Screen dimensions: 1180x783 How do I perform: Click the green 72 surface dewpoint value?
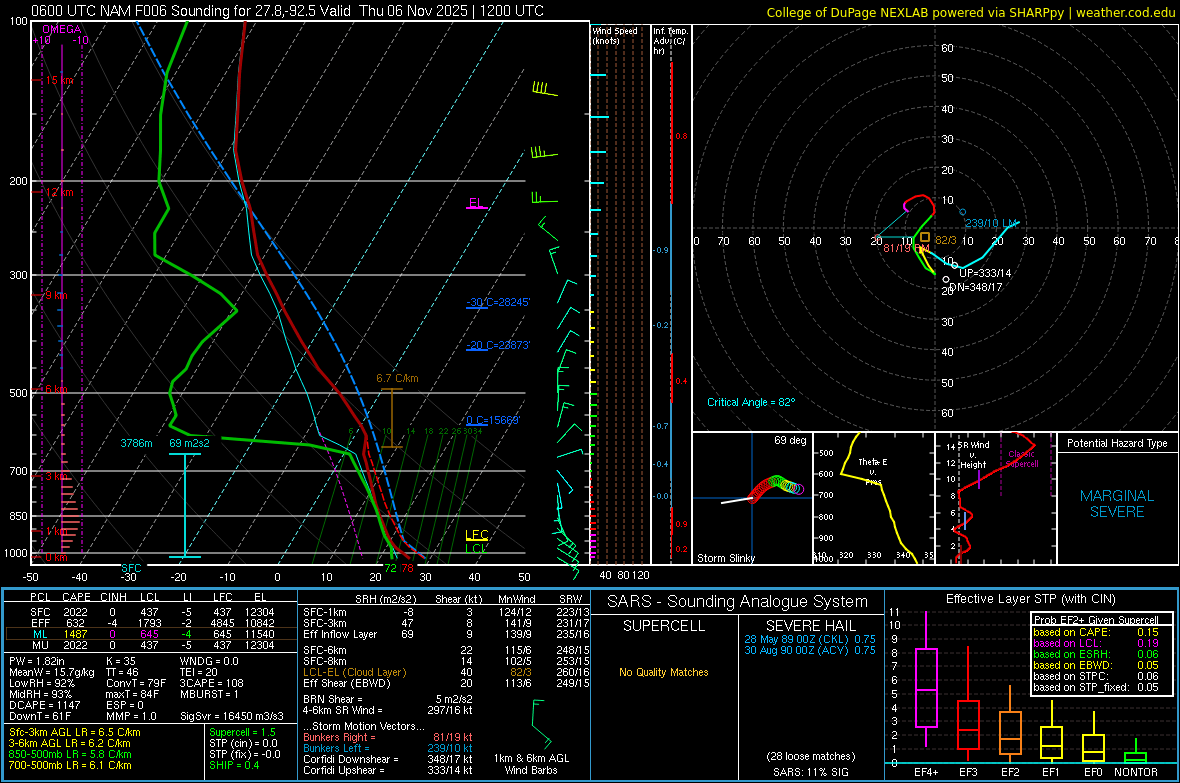(391, 568)
